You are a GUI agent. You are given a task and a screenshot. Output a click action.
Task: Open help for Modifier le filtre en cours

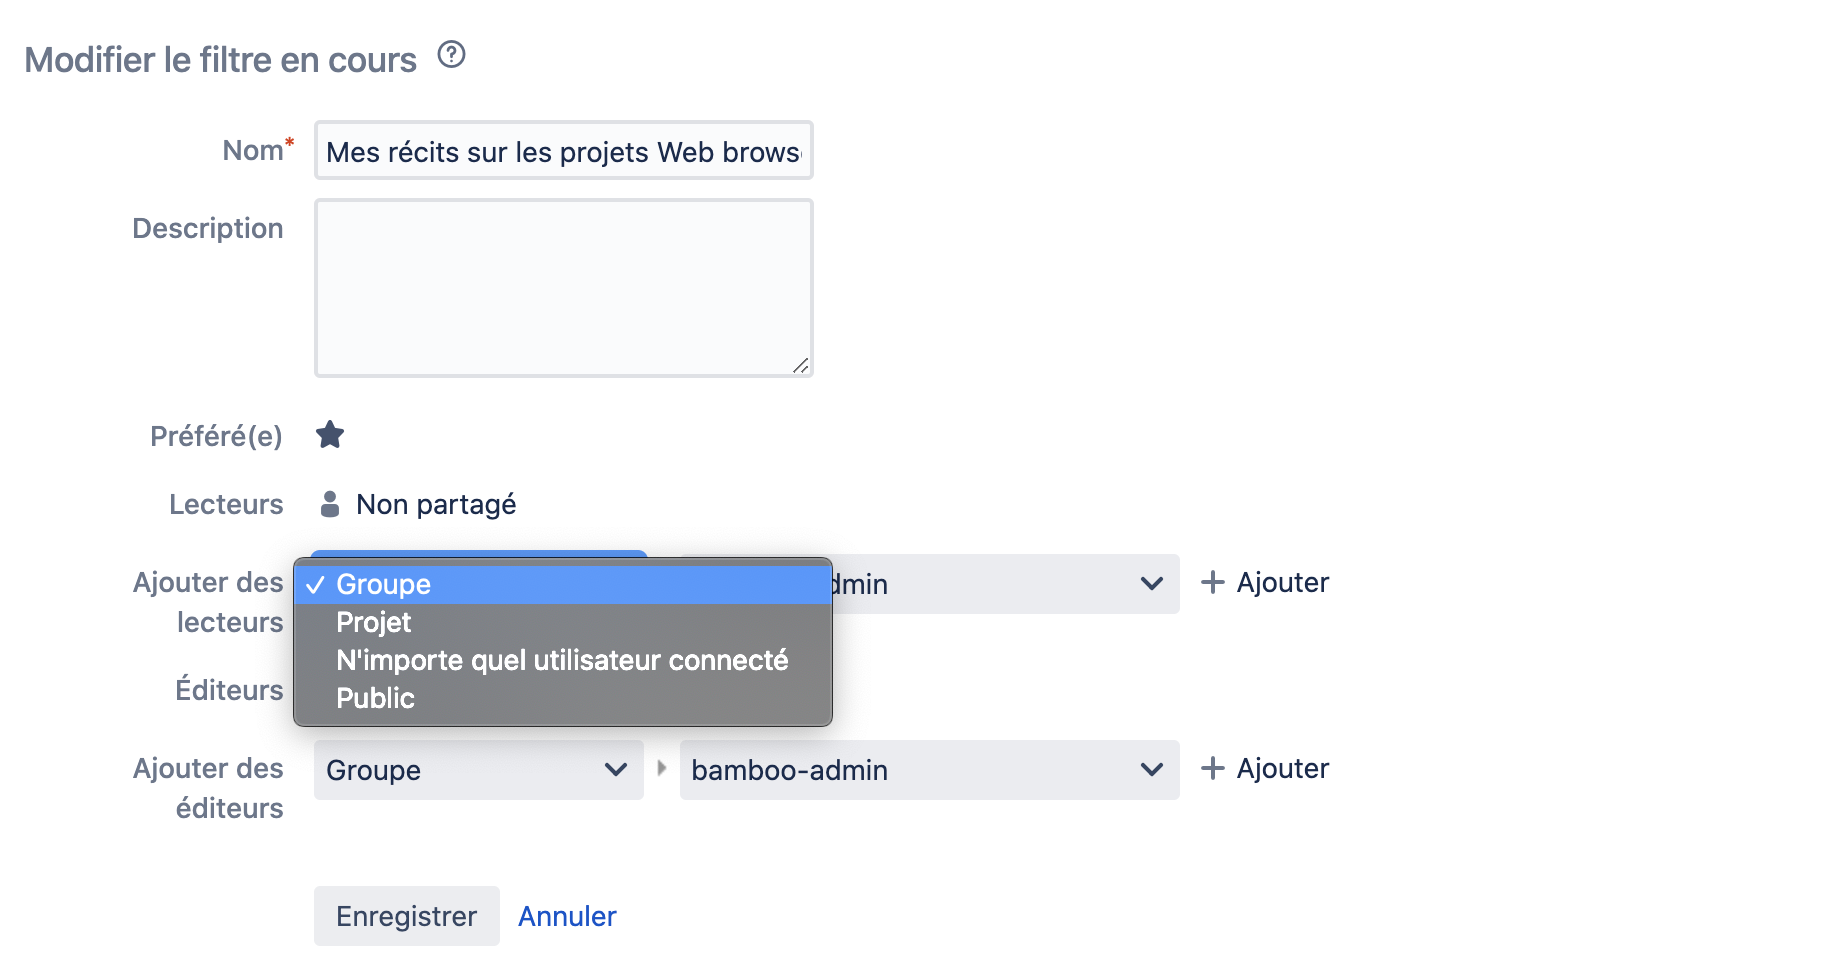(452, 54)
